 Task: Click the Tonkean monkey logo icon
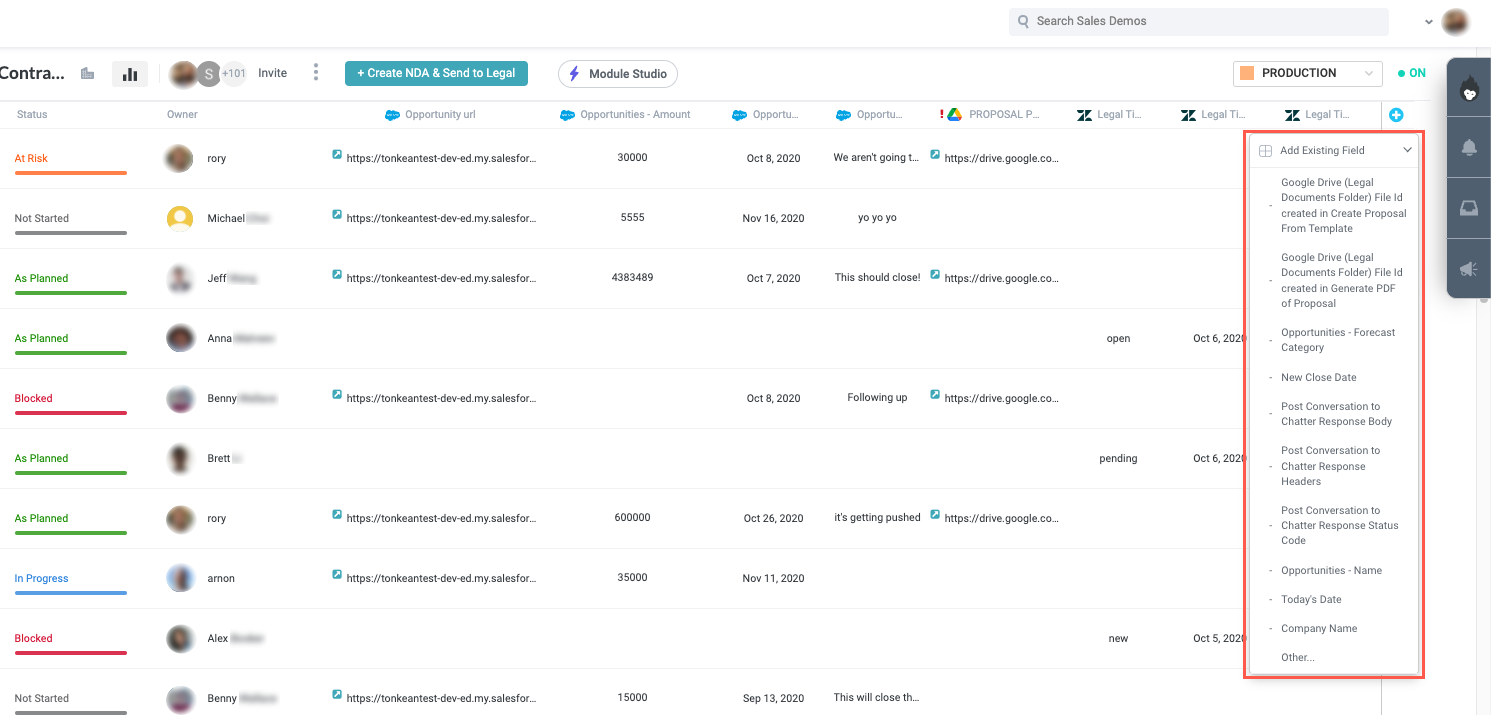(1470, 91)
